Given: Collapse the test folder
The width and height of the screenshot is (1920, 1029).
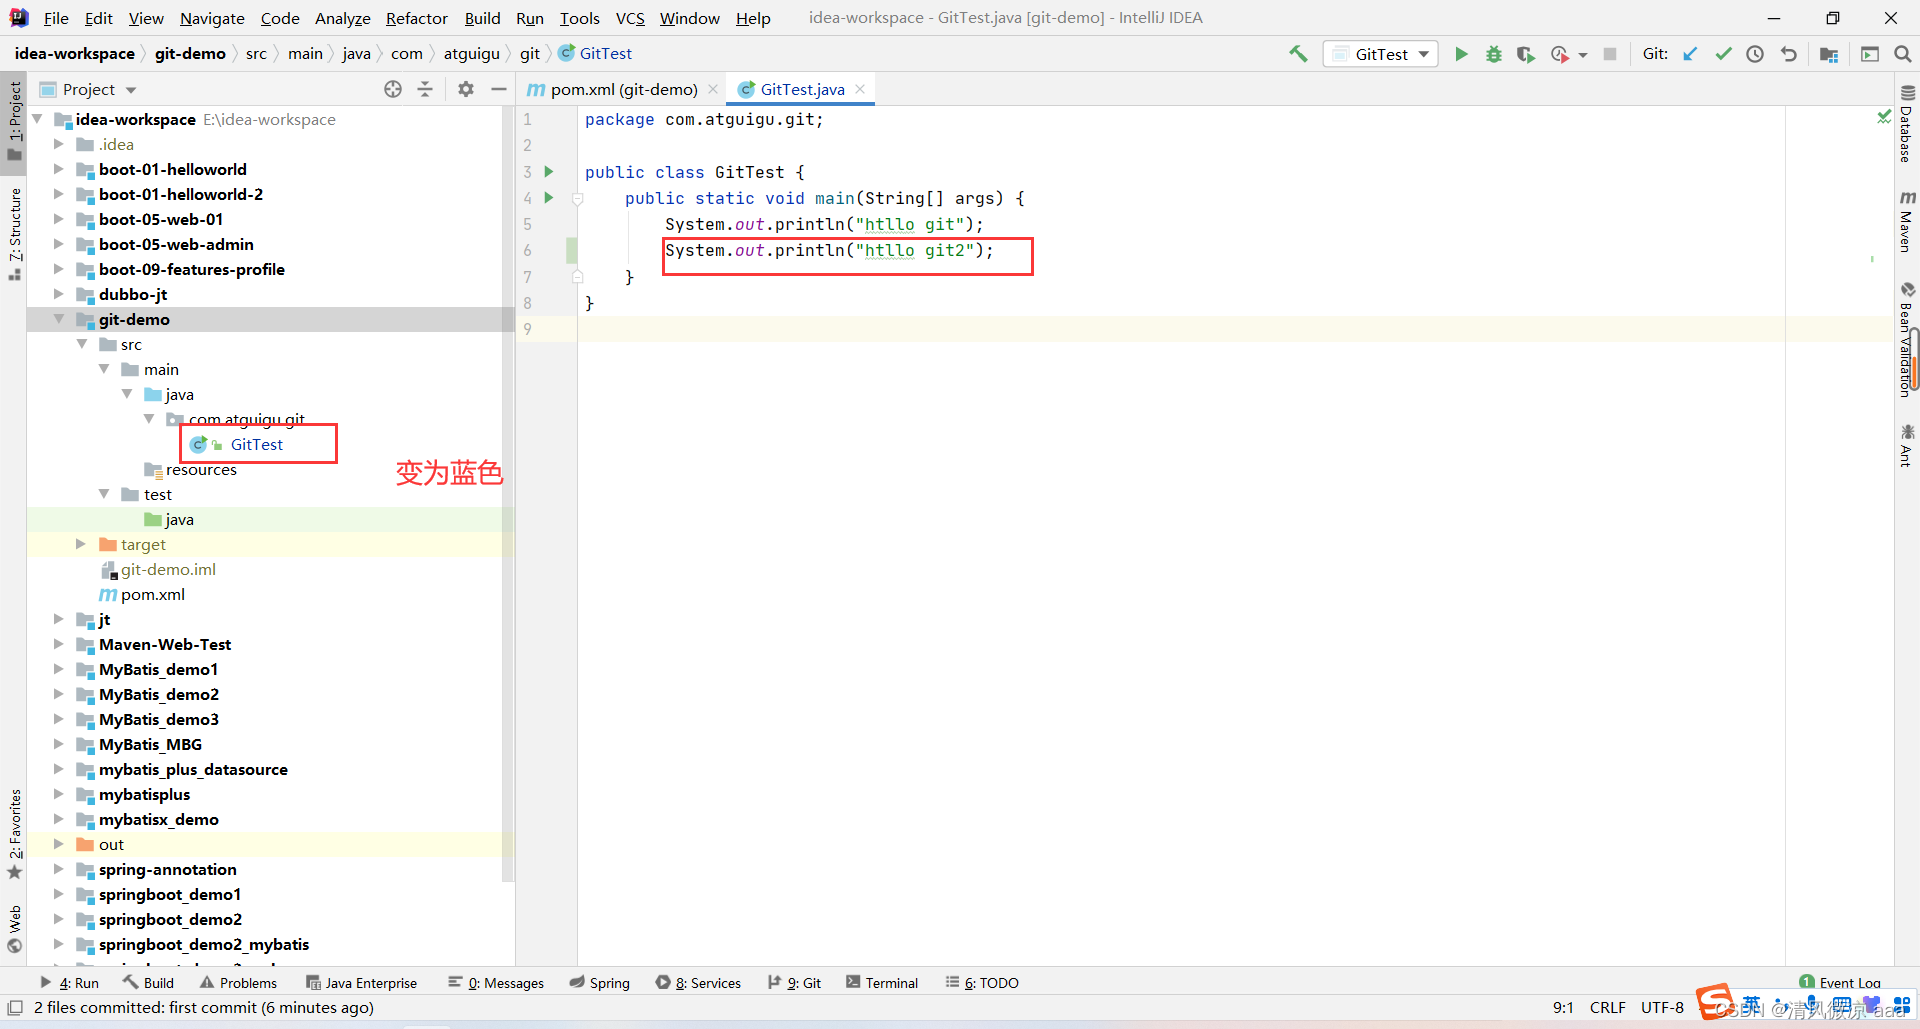Looking at the screenshot, I should [x=104, y=494].
